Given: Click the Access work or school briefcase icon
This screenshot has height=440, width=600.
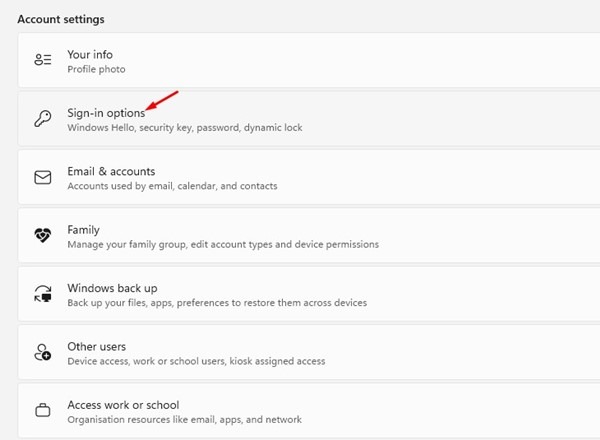Looking at the screenshot, I should 43,411.
